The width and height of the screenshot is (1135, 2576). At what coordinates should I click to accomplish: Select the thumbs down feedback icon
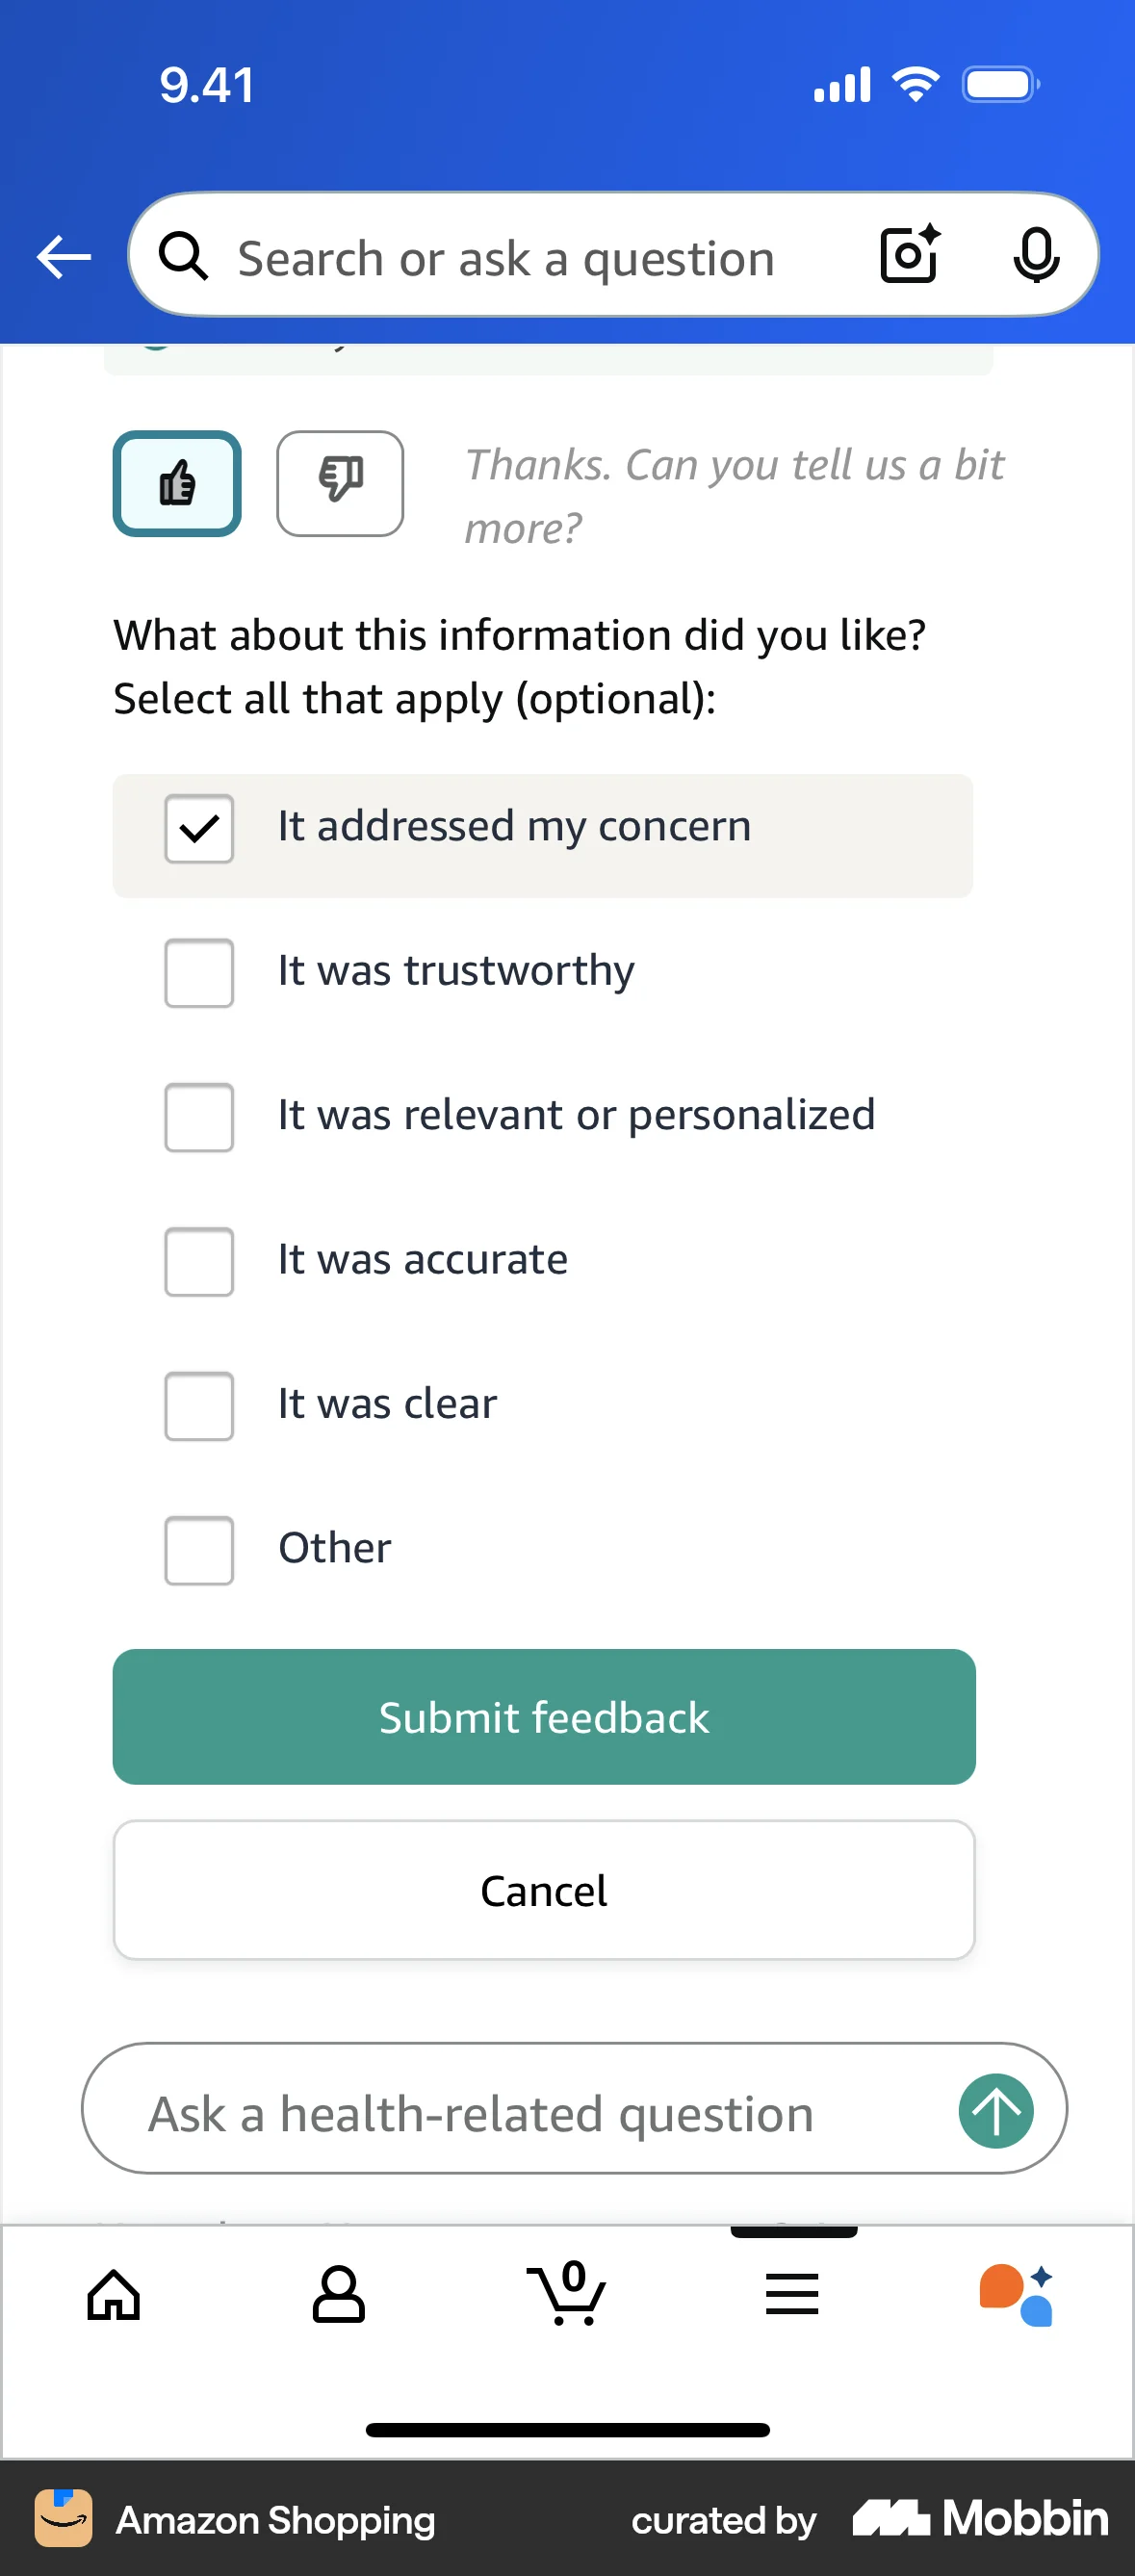click(340, 484)
